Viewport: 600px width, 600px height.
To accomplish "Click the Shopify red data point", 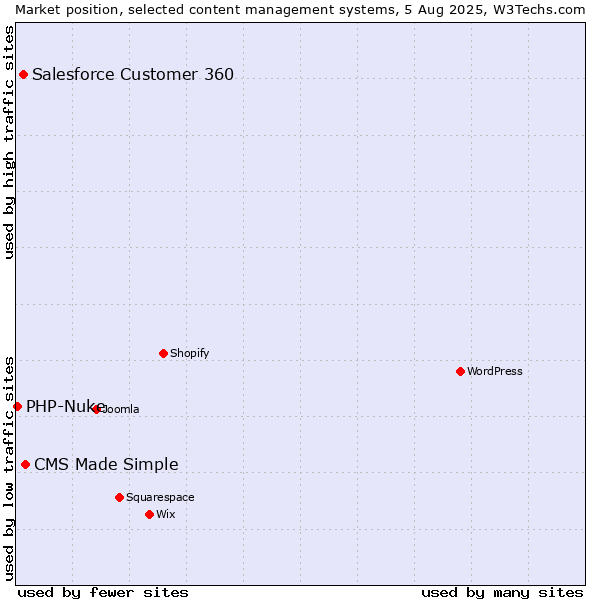I will coord(163,353).
